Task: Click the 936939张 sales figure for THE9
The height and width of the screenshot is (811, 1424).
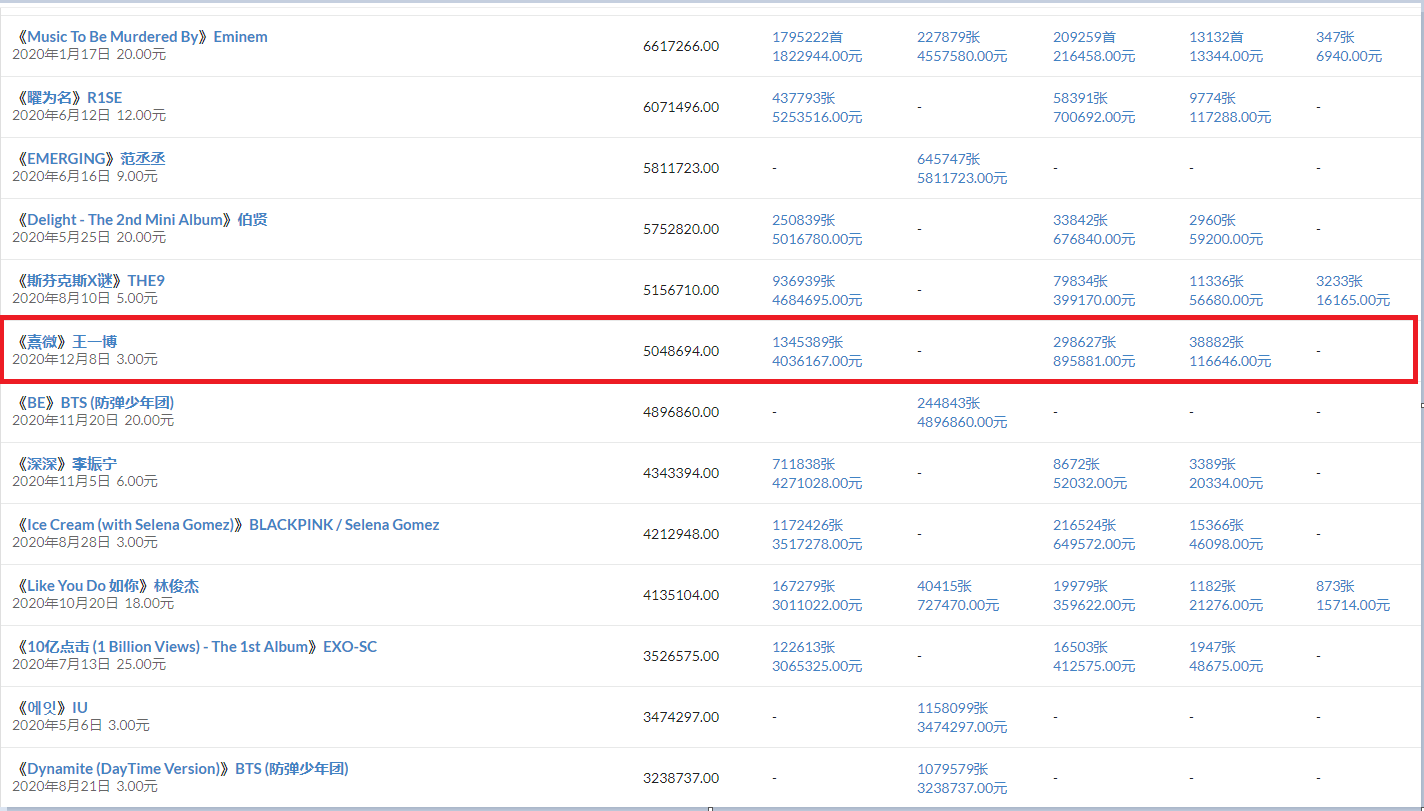Action: tap(804, 281)
